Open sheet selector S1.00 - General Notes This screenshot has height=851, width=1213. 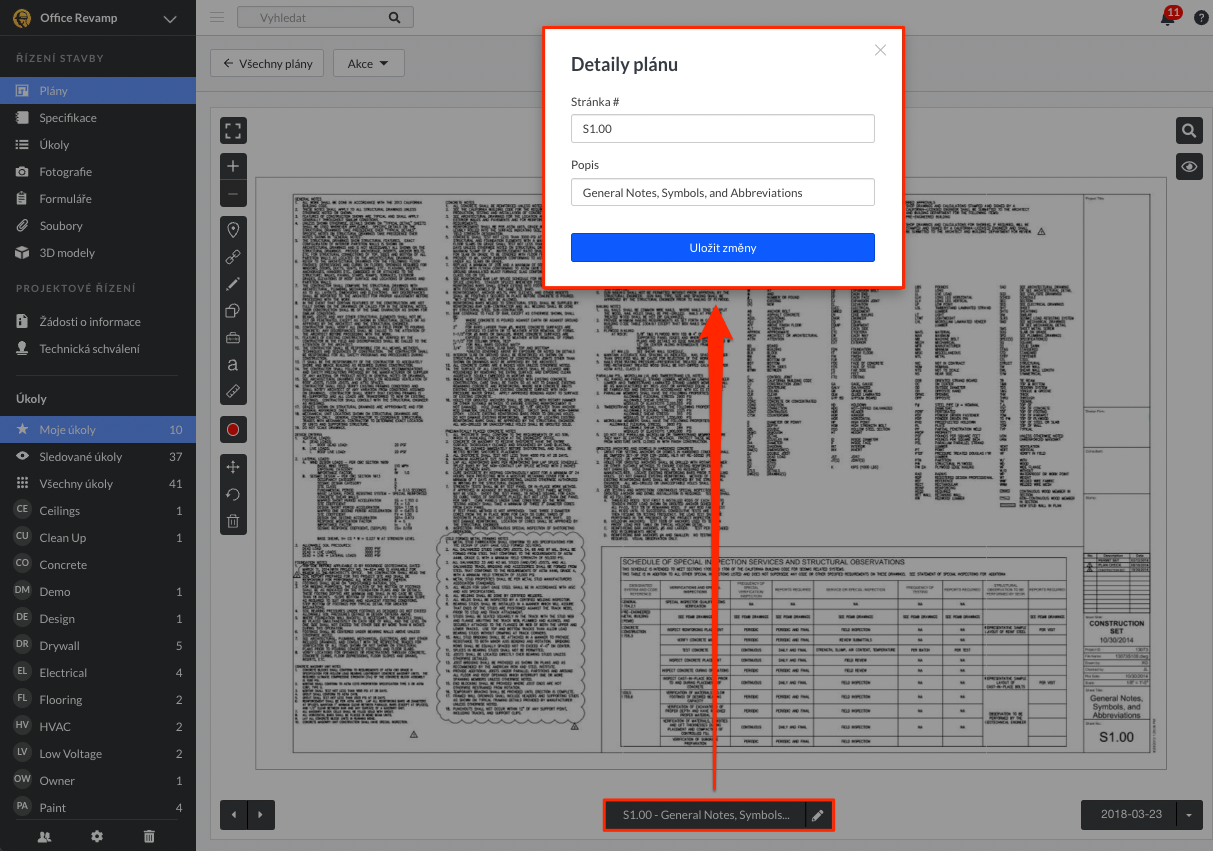[x=705, y=815]
